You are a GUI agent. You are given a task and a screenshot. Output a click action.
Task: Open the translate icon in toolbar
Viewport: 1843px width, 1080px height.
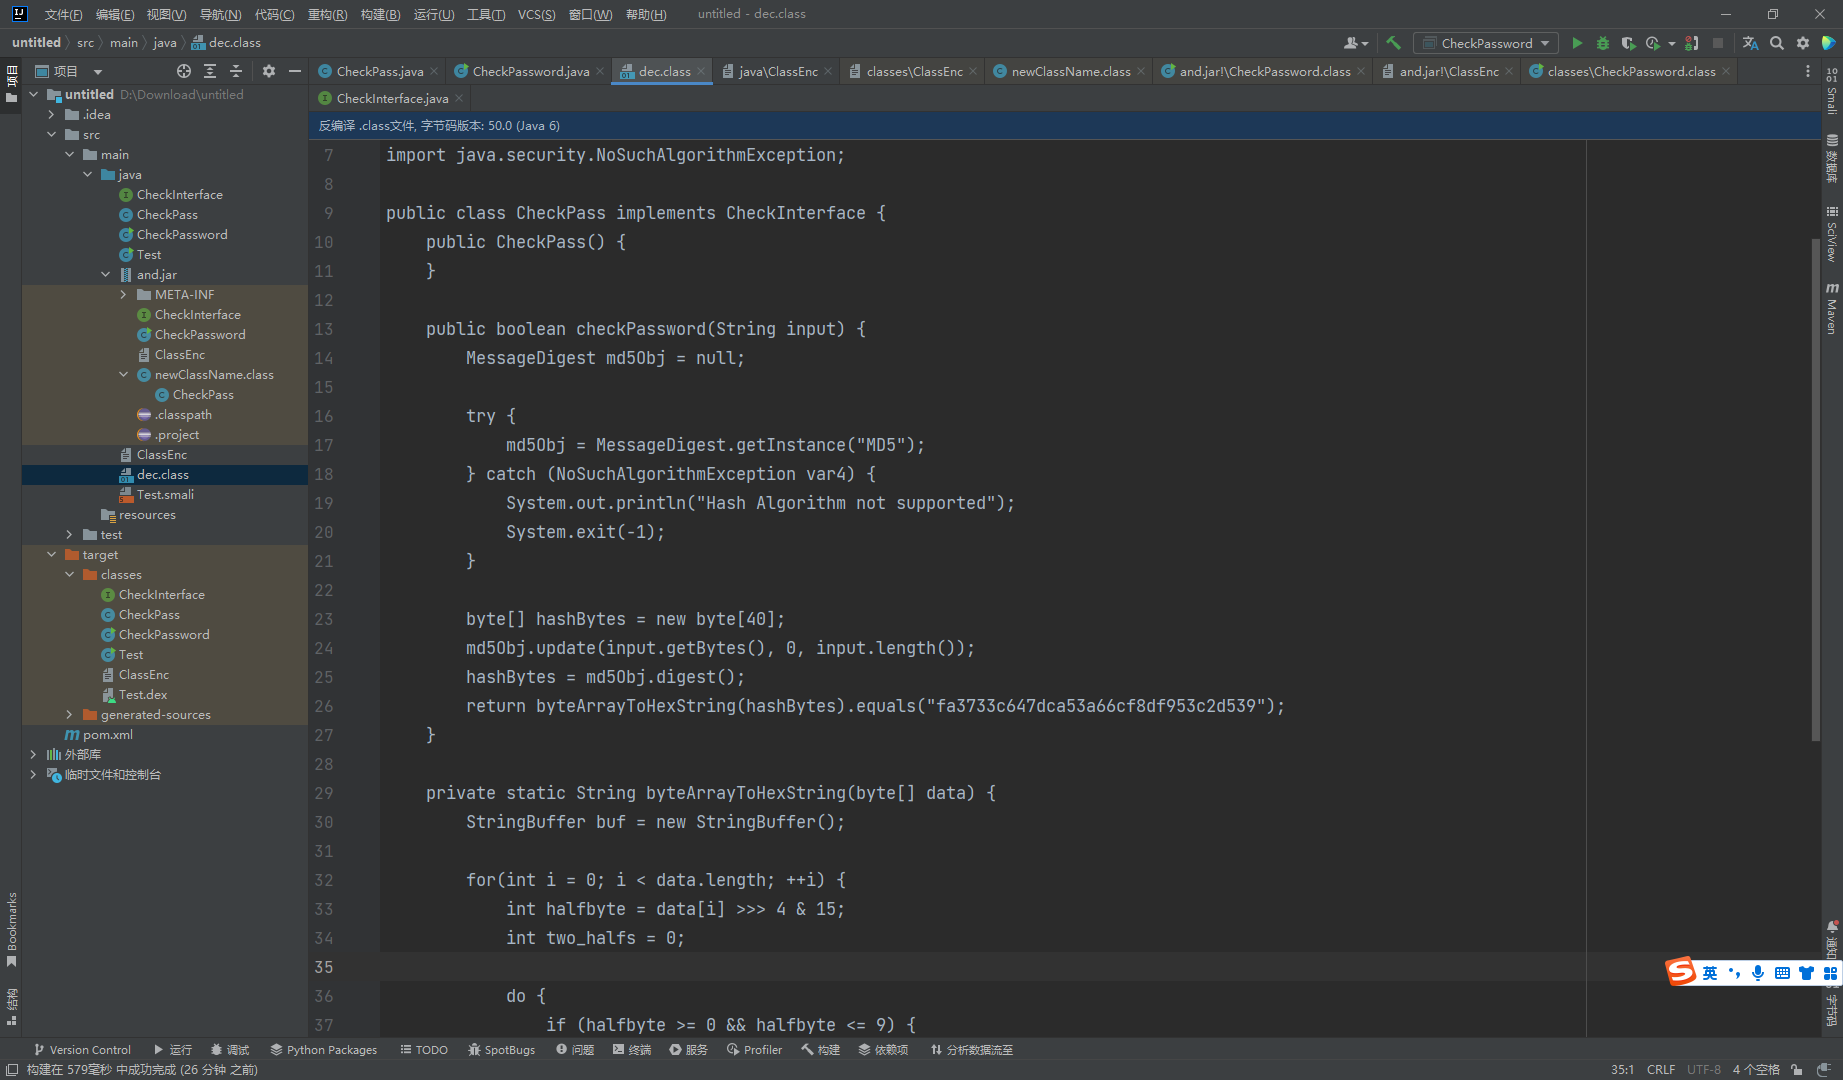(x=1750, y=43)
